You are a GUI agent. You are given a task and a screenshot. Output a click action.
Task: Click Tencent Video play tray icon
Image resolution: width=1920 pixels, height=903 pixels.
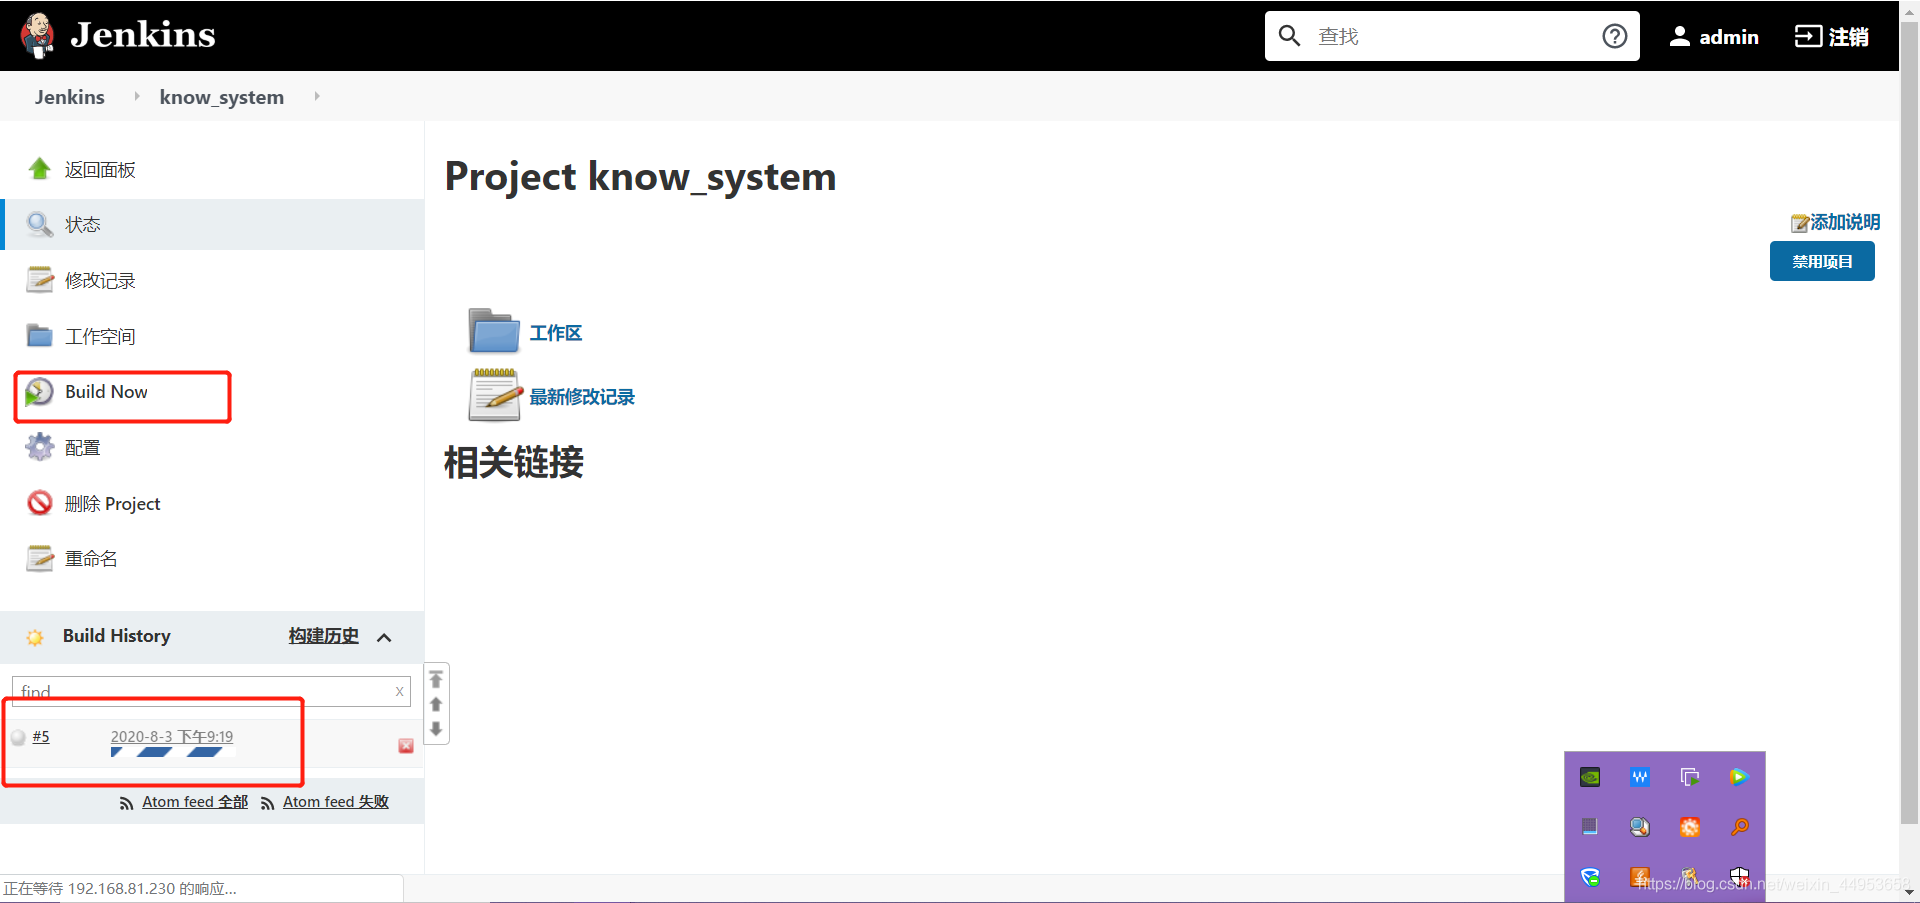pos(1739,777)
